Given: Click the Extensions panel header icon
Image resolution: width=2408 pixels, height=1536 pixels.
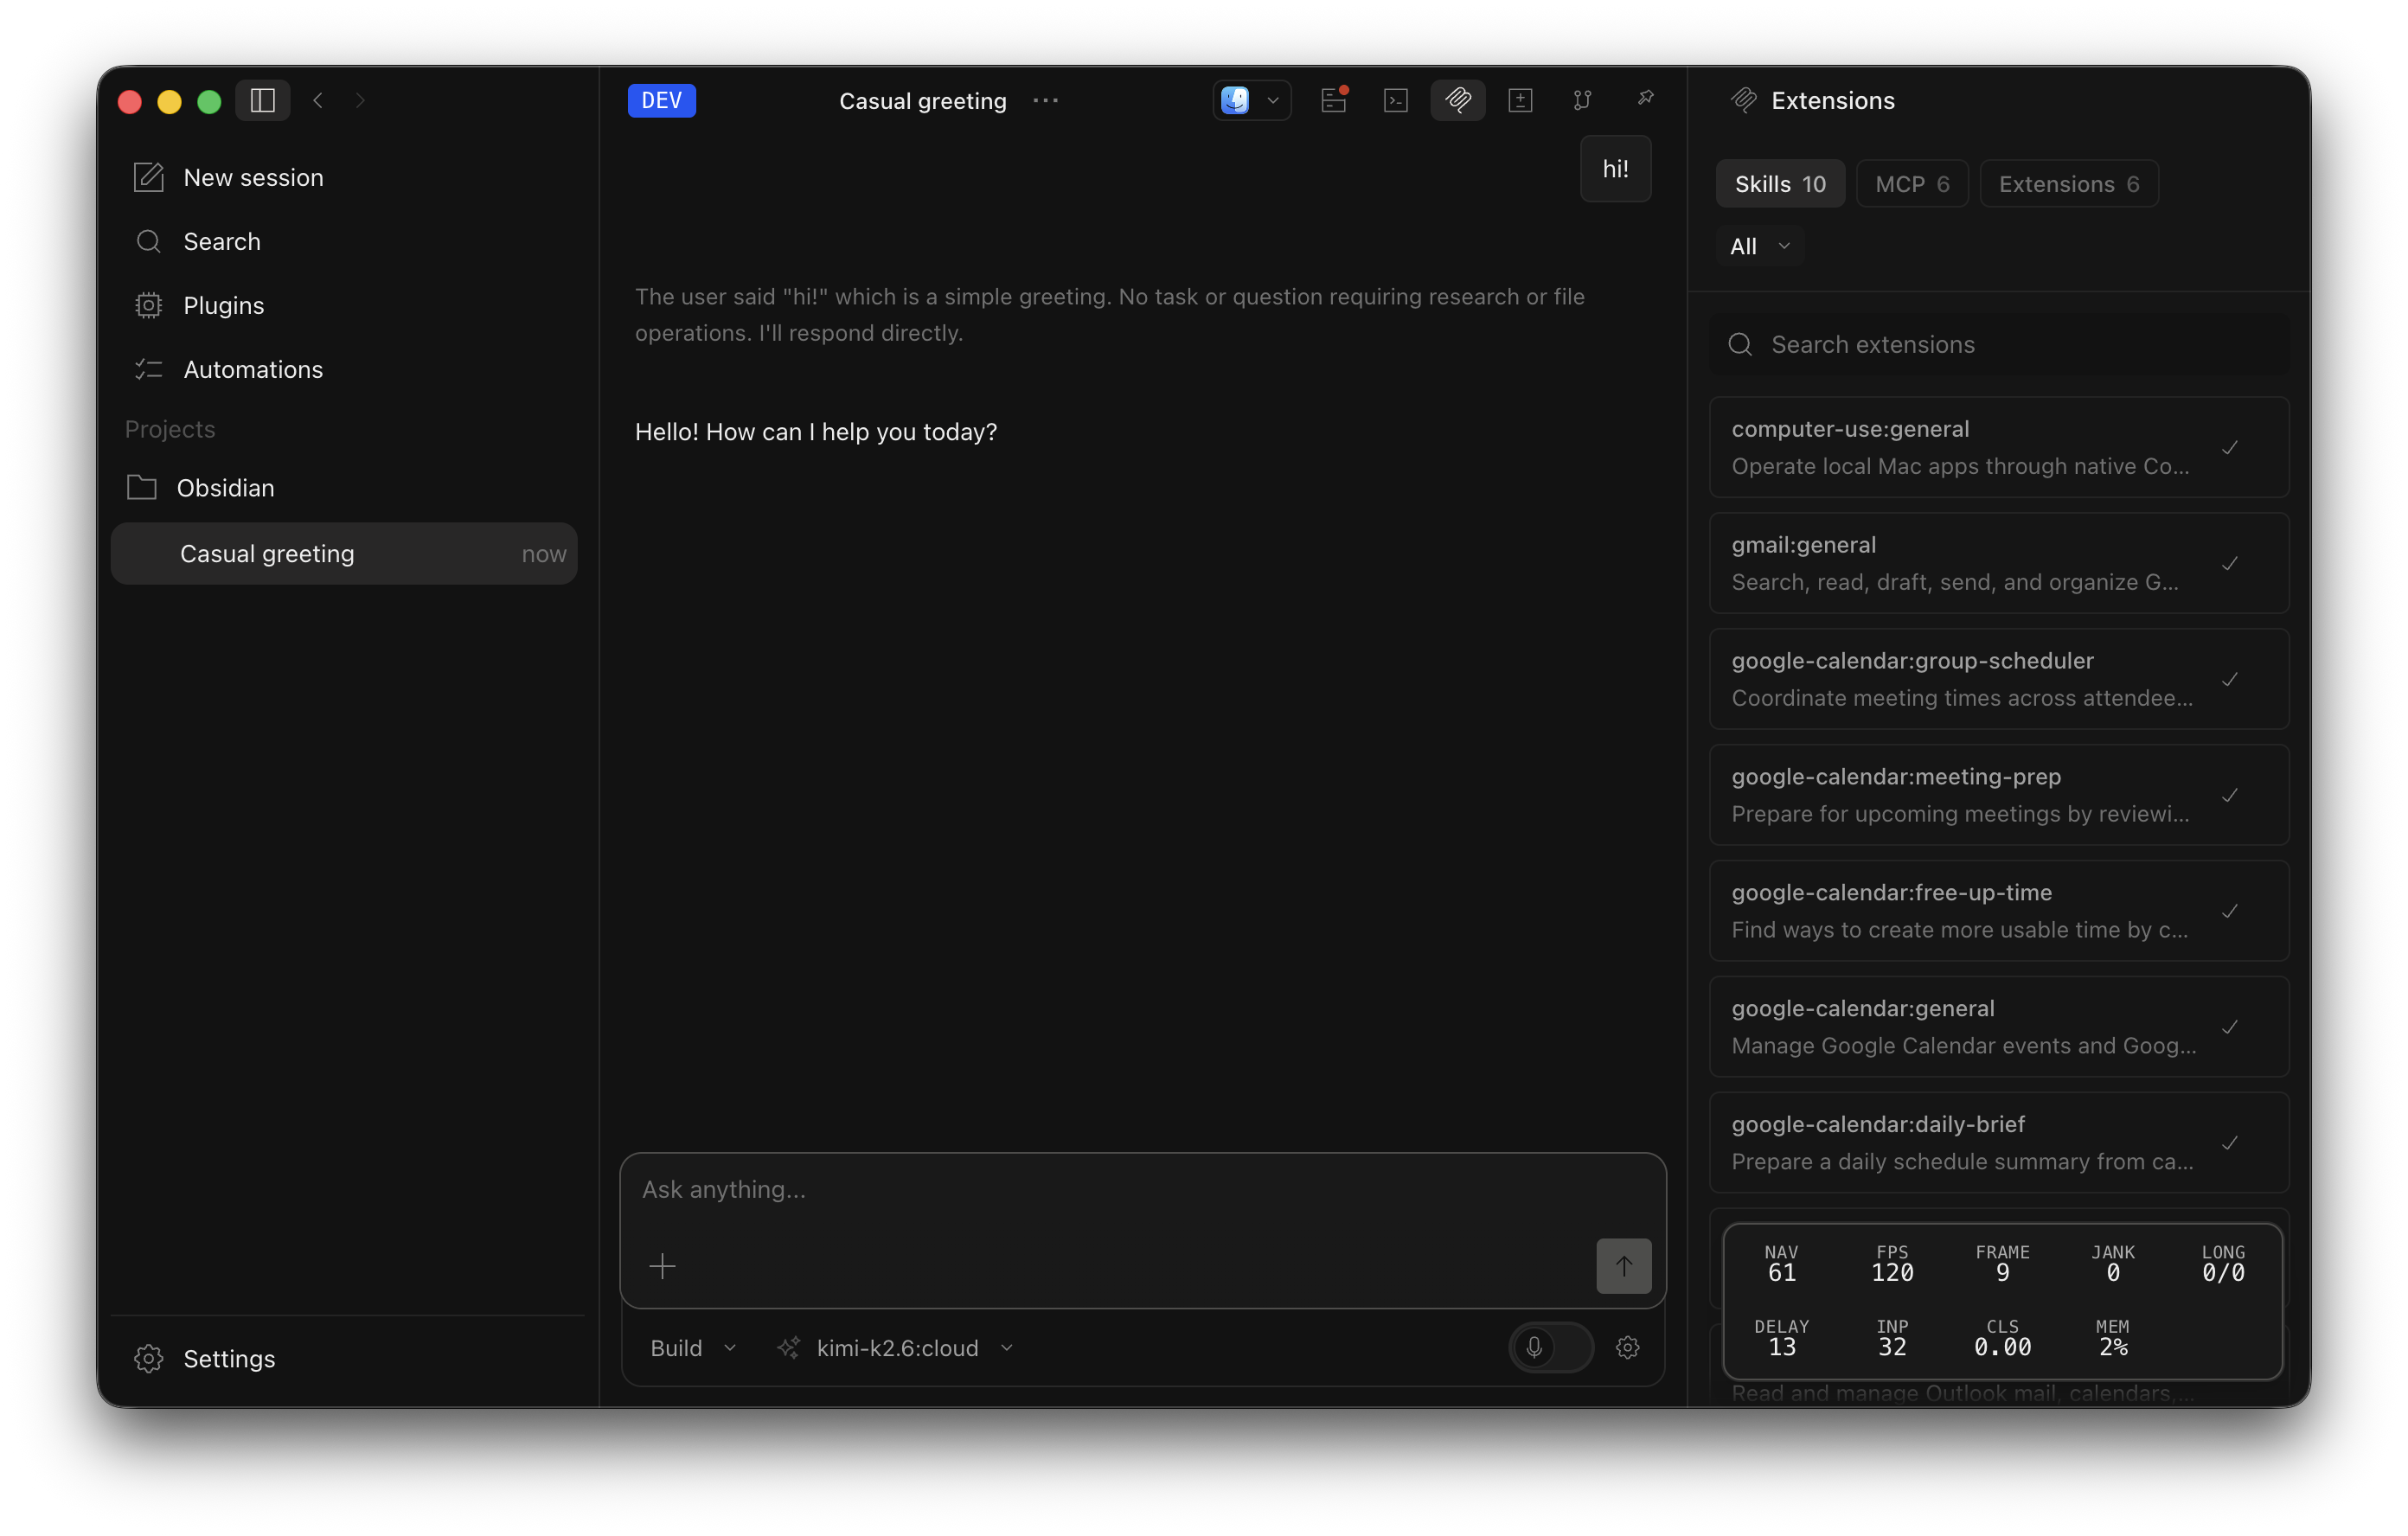Looking at the screenshot, I should tap(1744, 100).
